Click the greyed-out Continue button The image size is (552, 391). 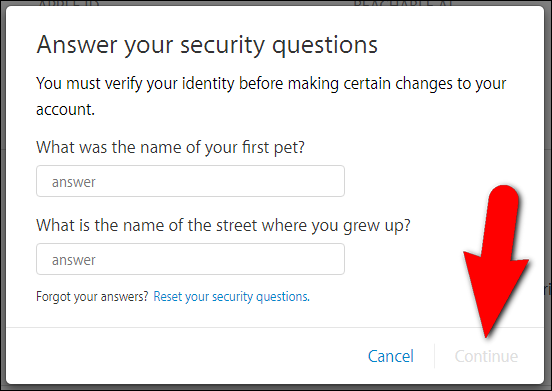486,356
